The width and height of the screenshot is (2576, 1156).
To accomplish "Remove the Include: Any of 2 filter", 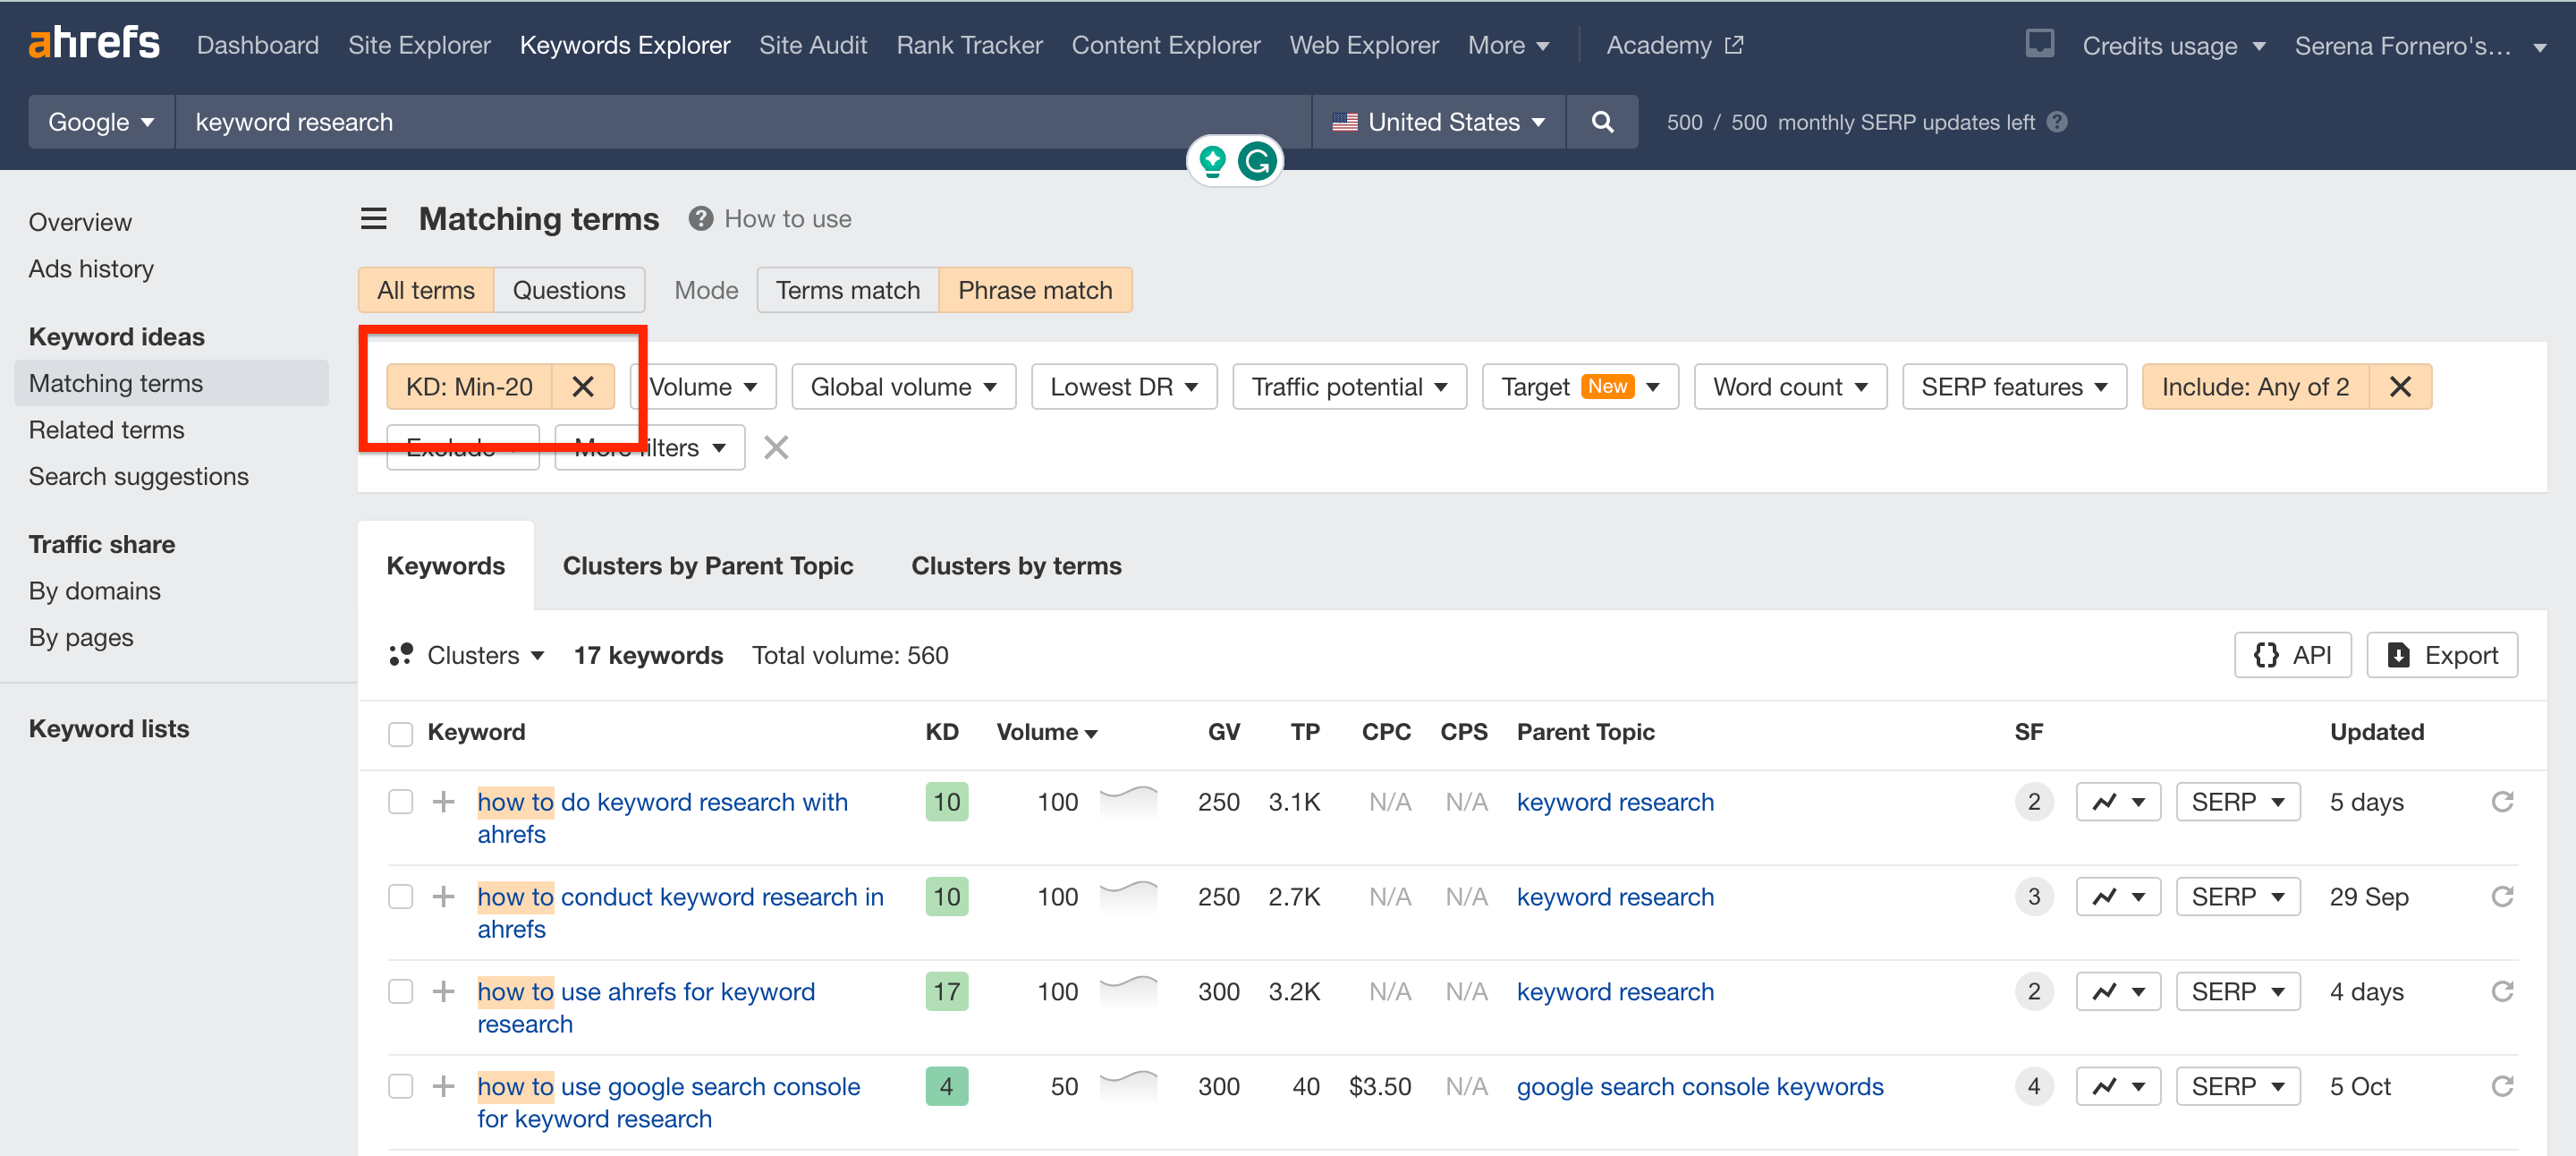I will 2399,387.
